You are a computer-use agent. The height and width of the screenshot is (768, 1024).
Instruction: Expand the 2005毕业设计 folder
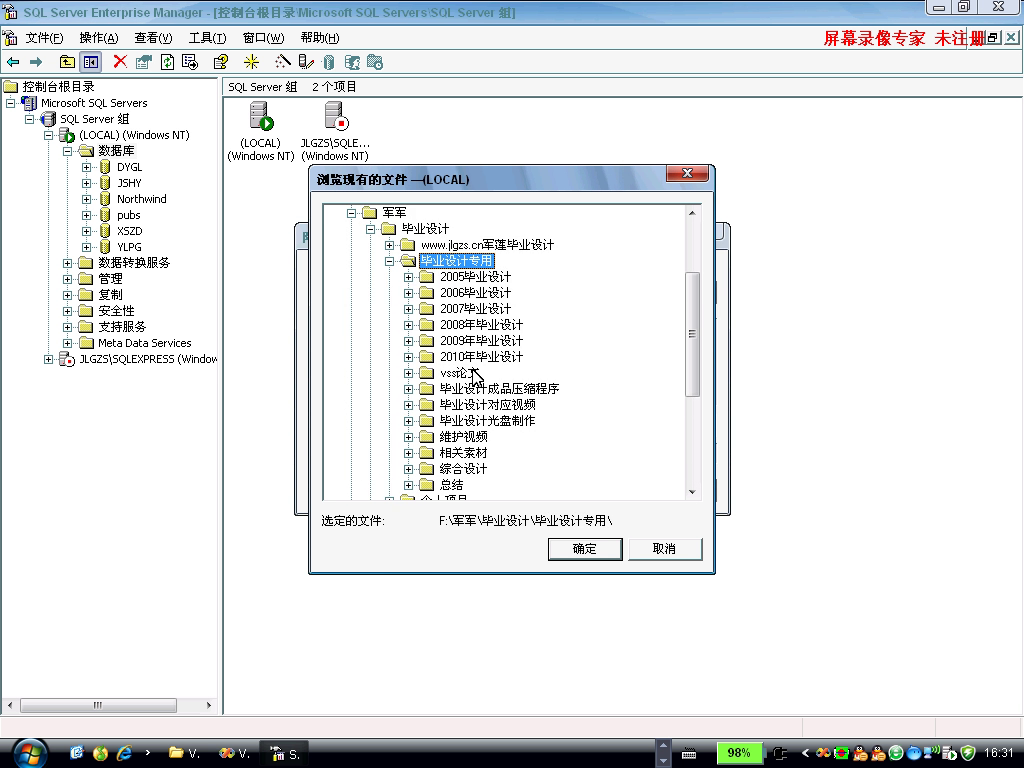coord(409,277)
